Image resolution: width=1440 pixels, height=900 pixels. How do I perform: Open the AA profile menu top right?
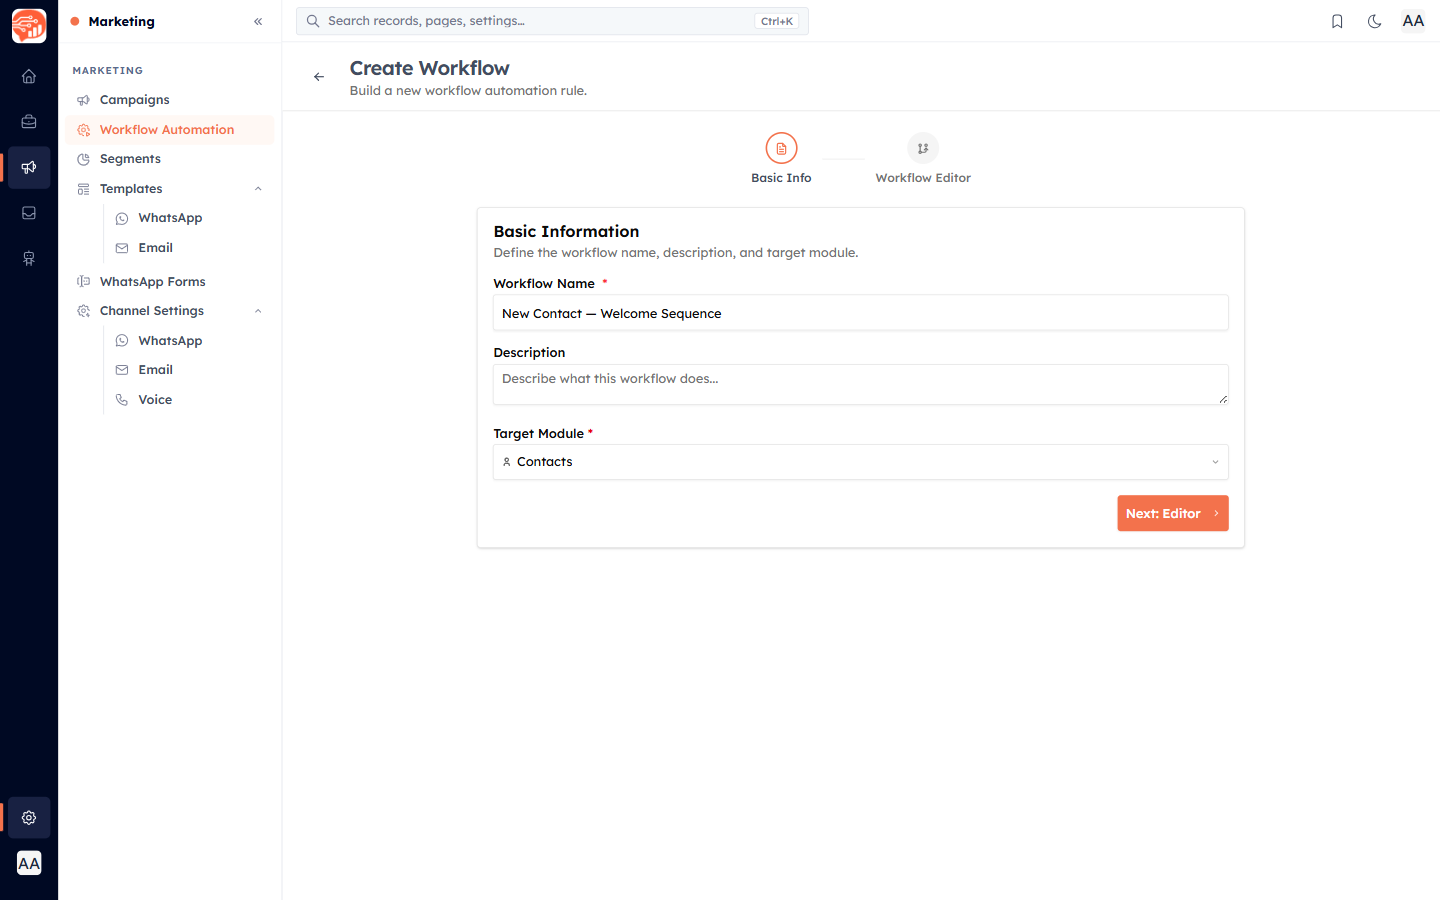[1413, 21]
